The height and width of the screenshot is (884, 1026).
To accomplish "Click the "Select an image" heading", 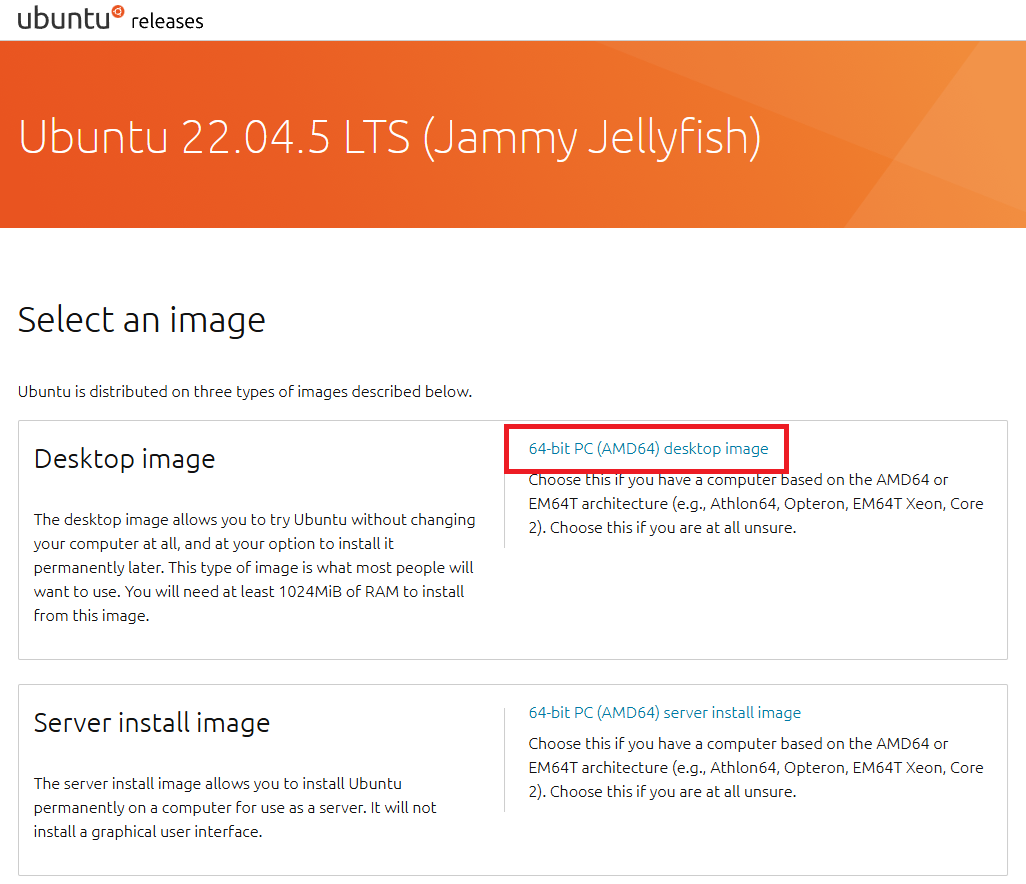I will (x=142, y=320).
